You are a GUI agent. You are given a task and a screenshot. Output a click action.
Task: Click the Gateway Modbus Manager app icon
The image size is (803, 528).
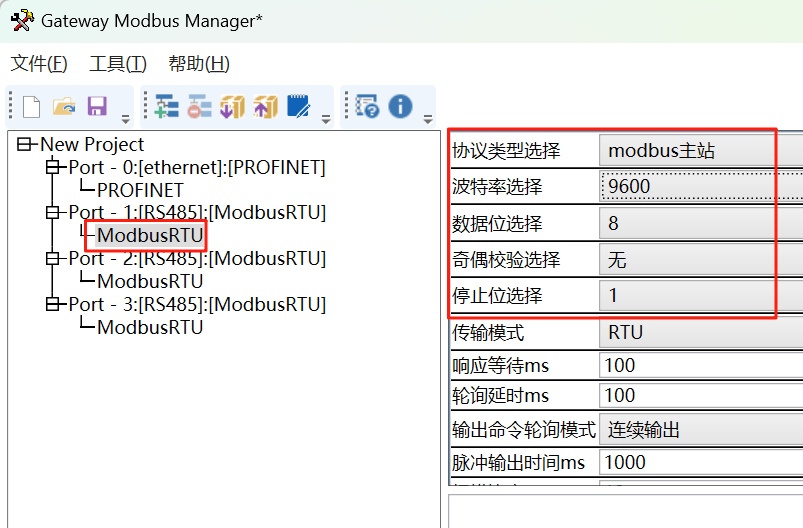[22, 20]
